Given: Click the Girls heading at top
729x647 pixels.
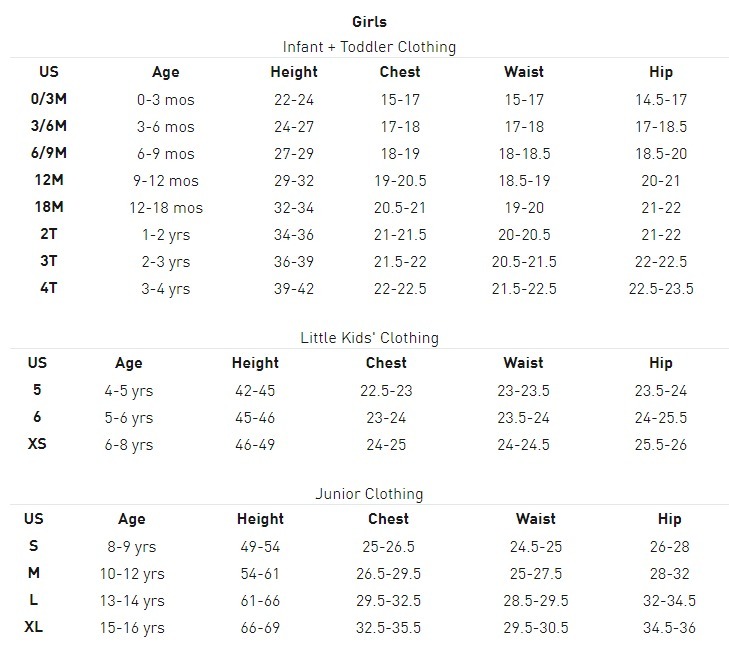Looking at the screenshot, I should 369,21.
